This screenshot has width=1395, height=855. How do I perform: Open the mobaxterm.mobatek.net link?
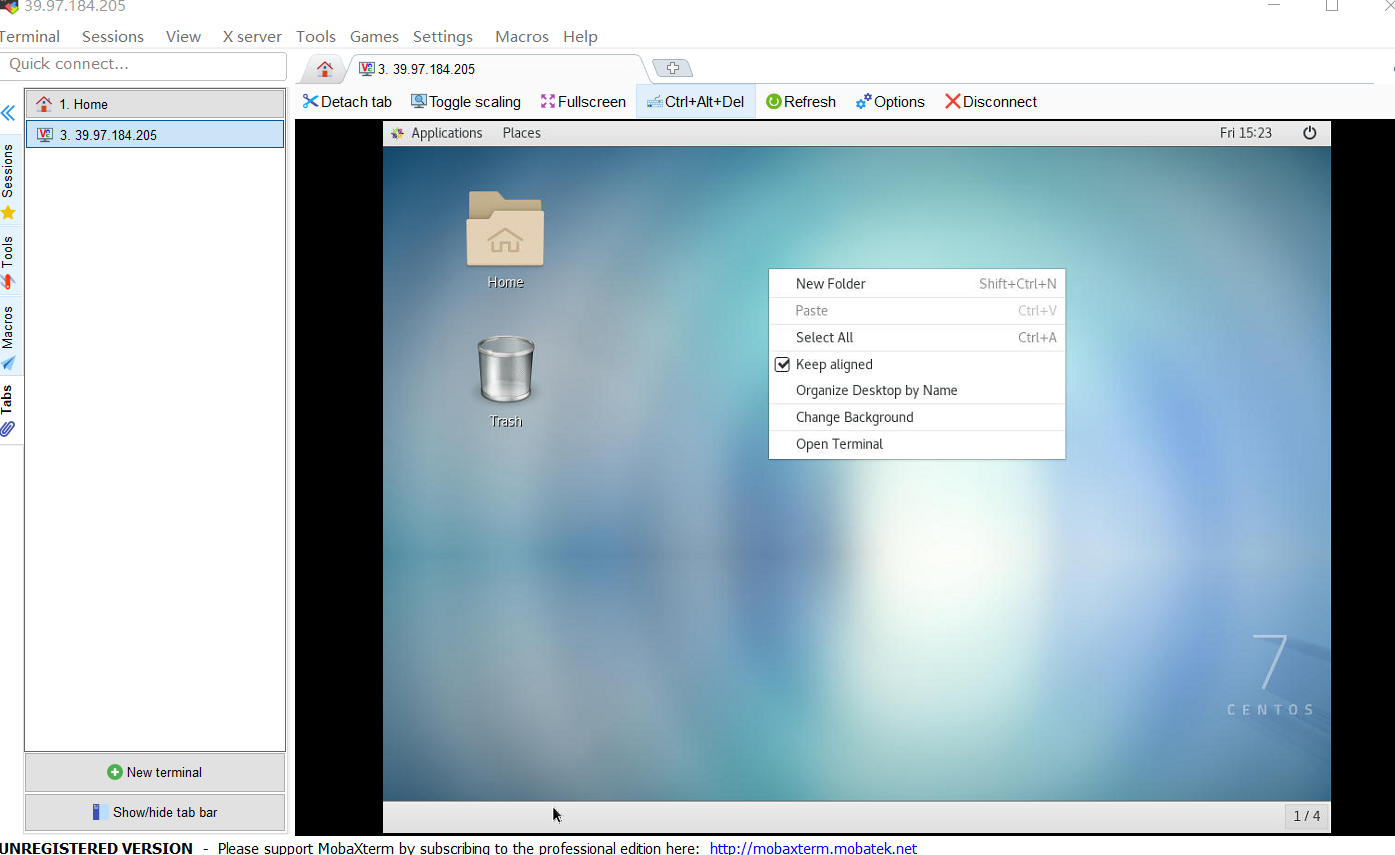(813, 848)
